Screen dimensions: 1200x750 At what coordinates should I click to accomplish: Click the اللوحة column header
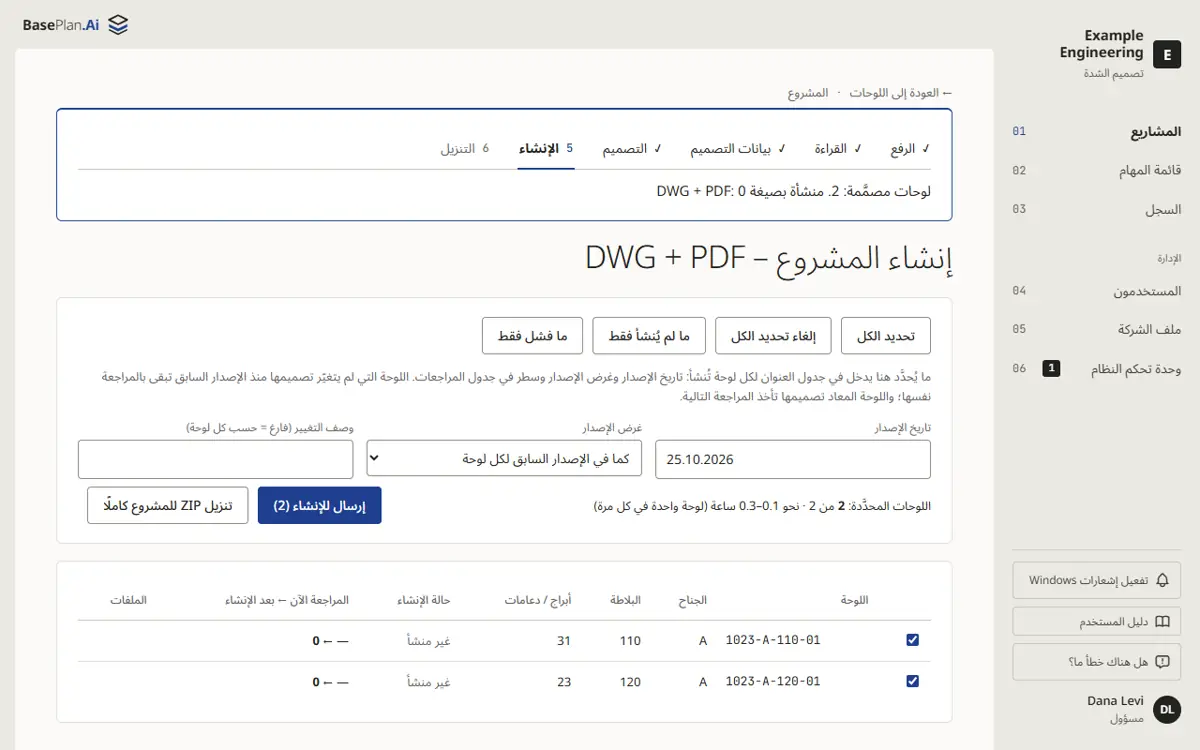tap(855, 600)
